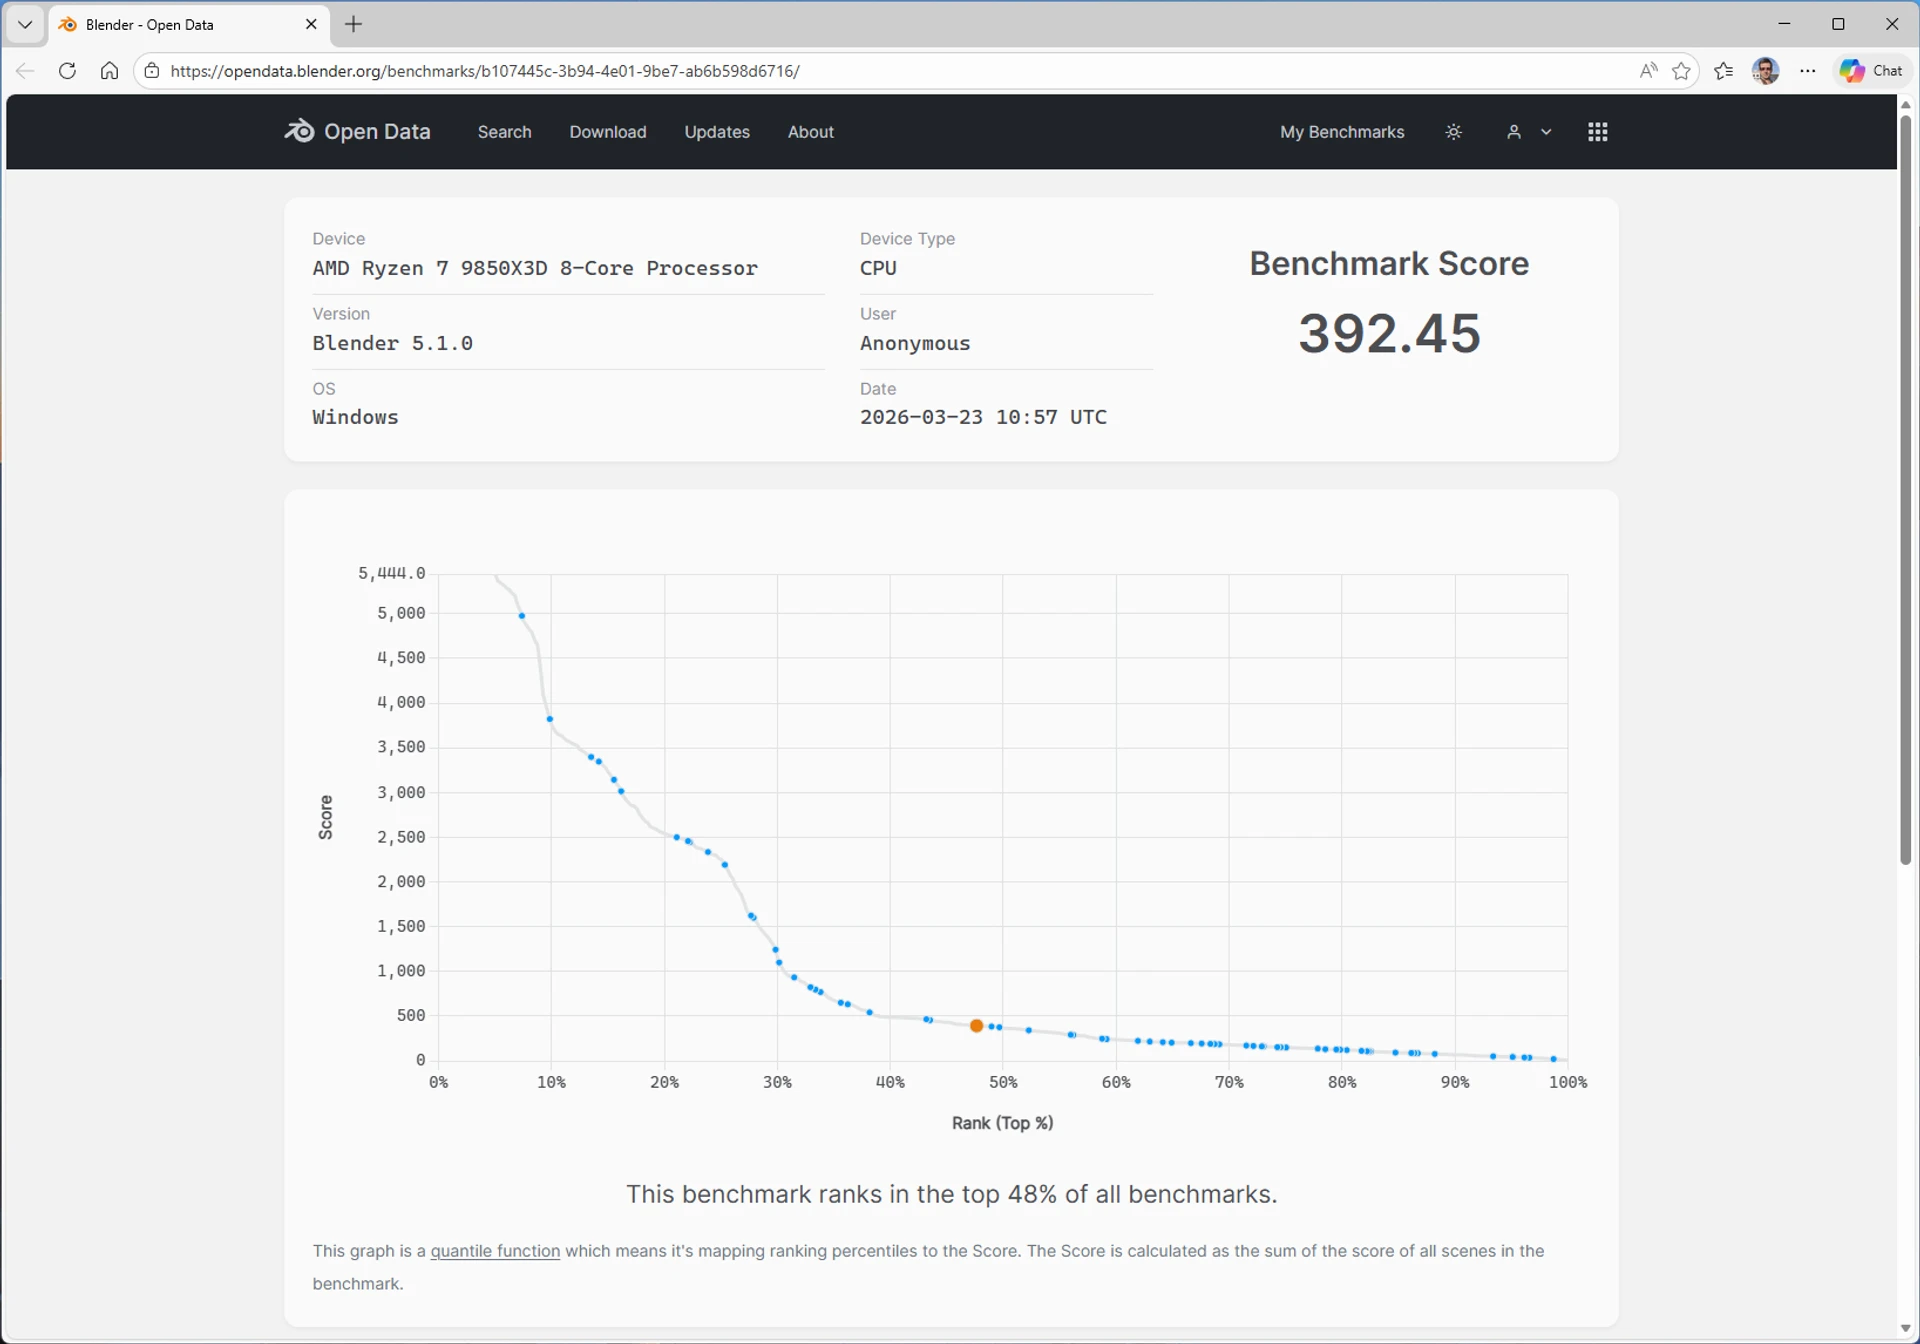Image resolution: width=1920 pixels, height=1344 pixels.
Task: Click the OS value Windows
Action: 355,417
